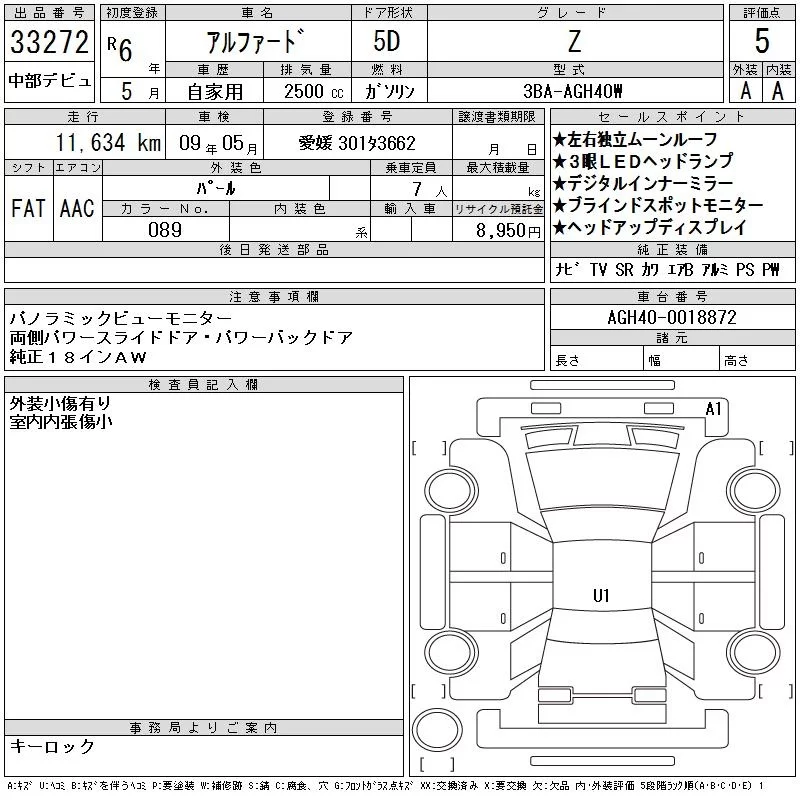Screen dimensions: 800x800
Task: Click the 長さ length field
Action: [x=596, y=360]
